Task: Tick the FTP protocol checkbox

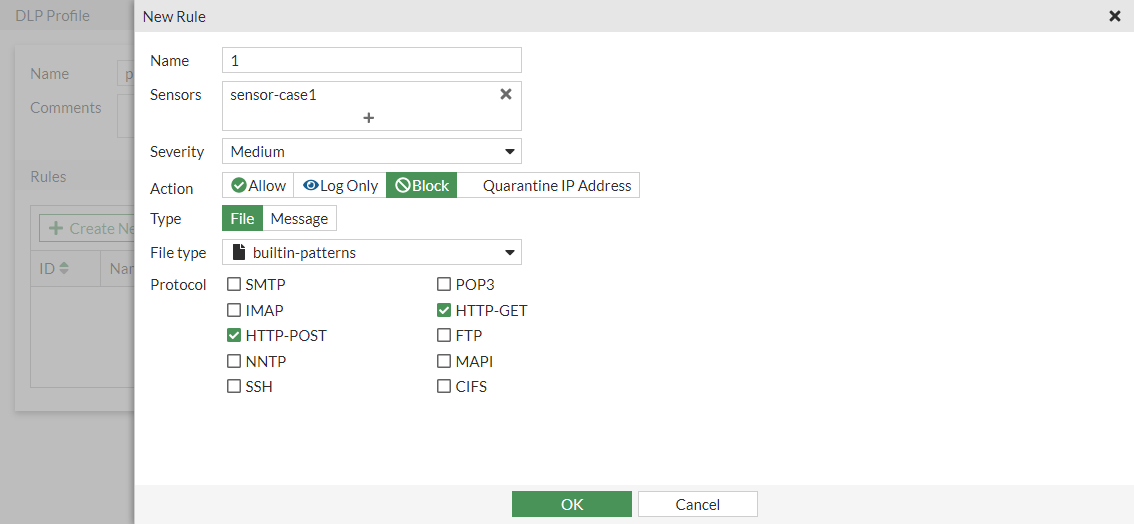Action: click(444, 336)
